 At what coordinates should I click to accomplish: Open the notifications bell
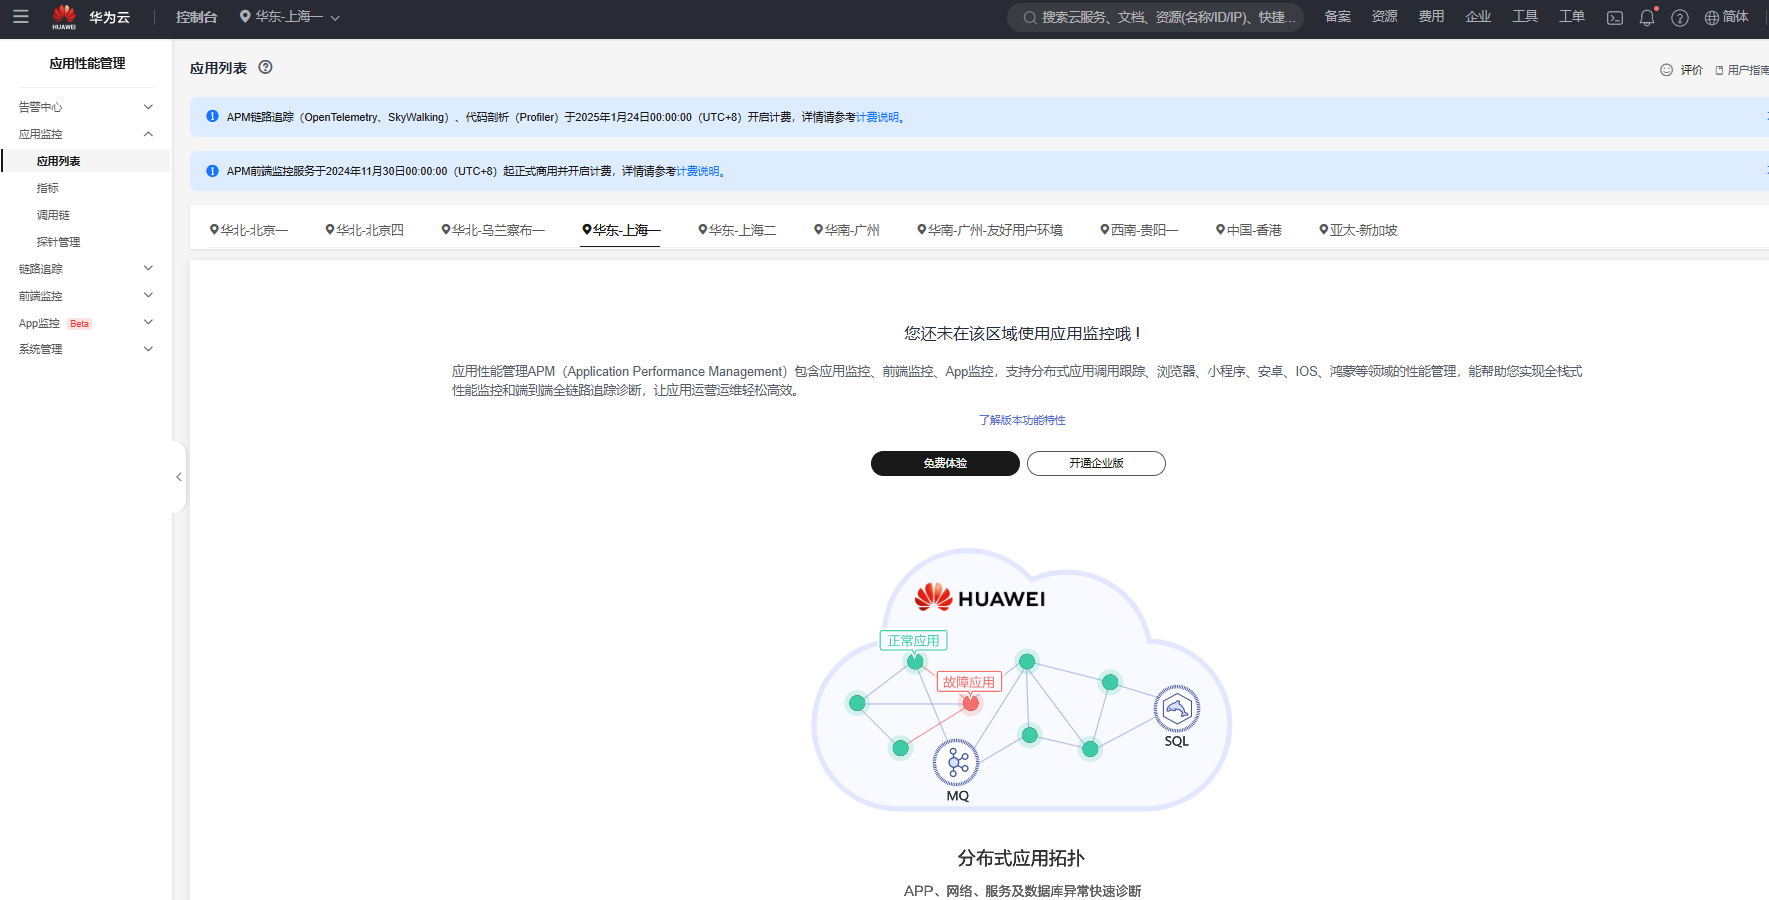click(1647, 18)
